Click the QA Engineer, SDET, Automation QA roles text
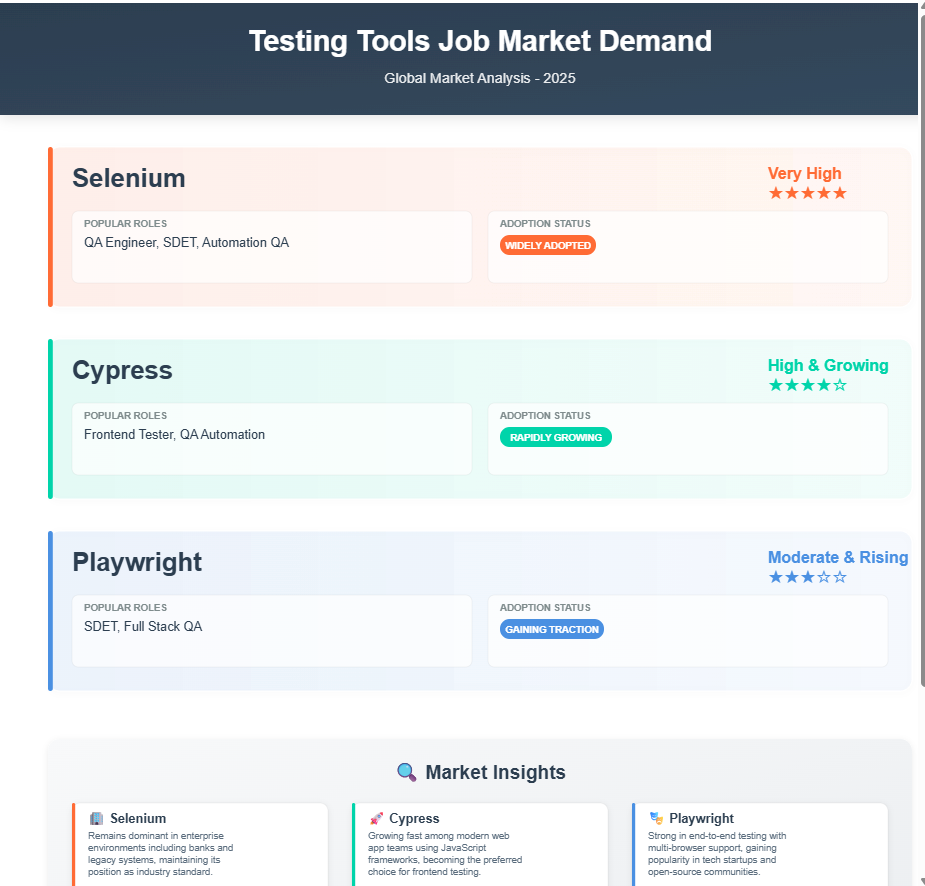This screenshot has height=886, width=925. [186, 242]
